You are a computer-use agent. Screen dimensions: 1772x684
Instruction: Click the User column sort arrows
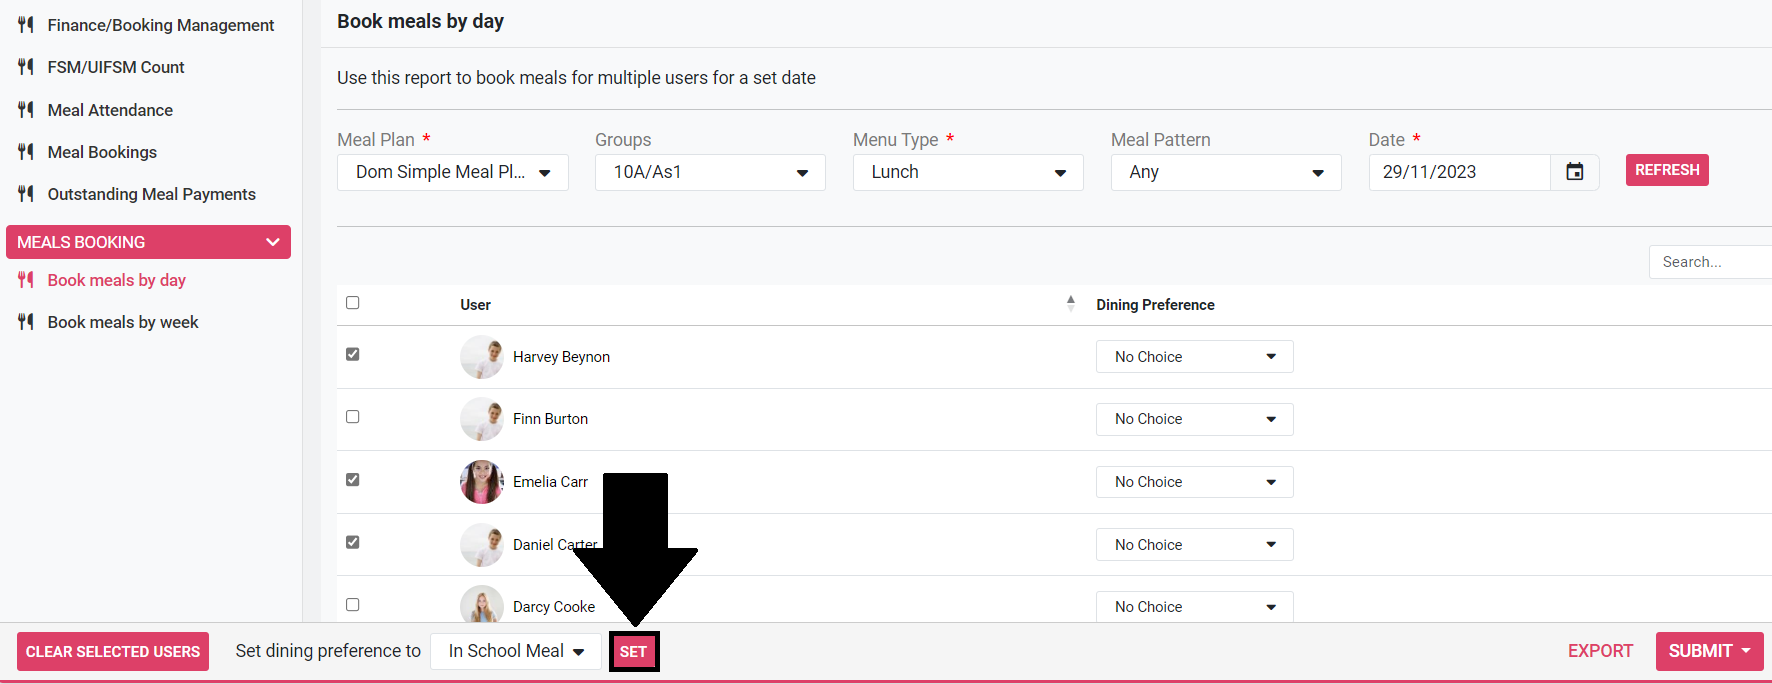tap(1070, 304)
